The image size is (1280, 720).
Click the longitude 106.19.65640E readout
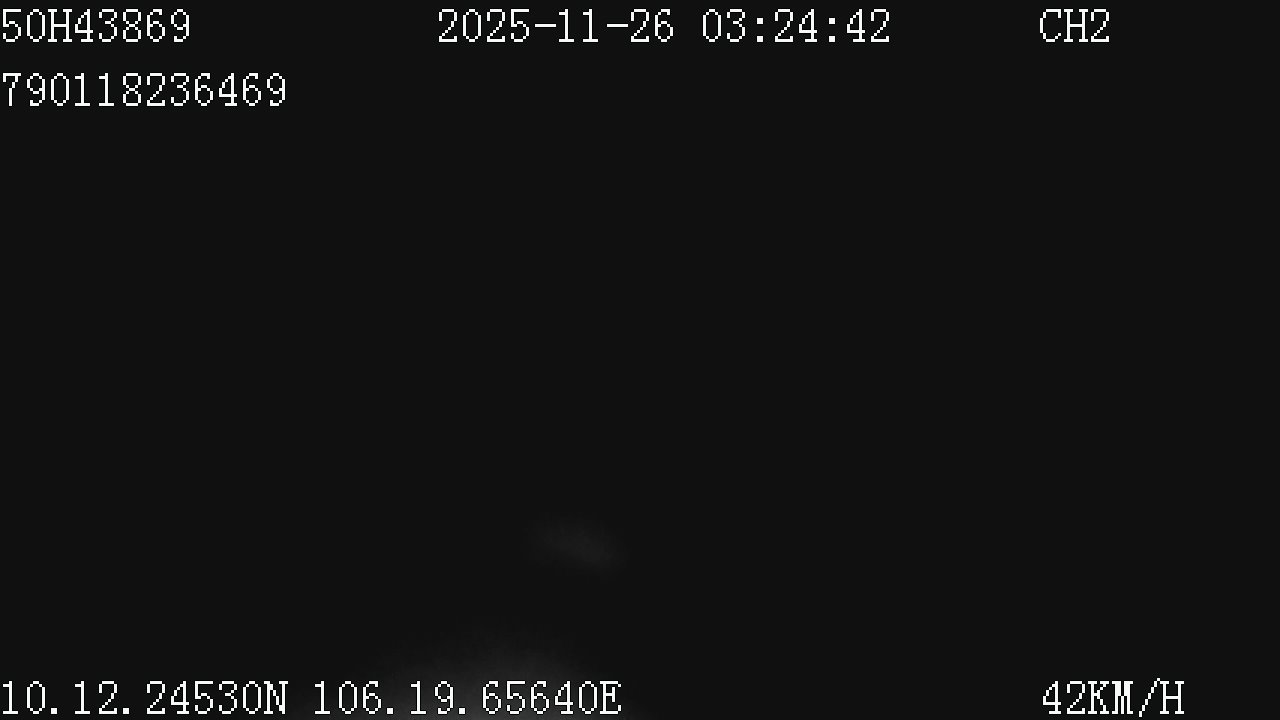click(468, 698)
